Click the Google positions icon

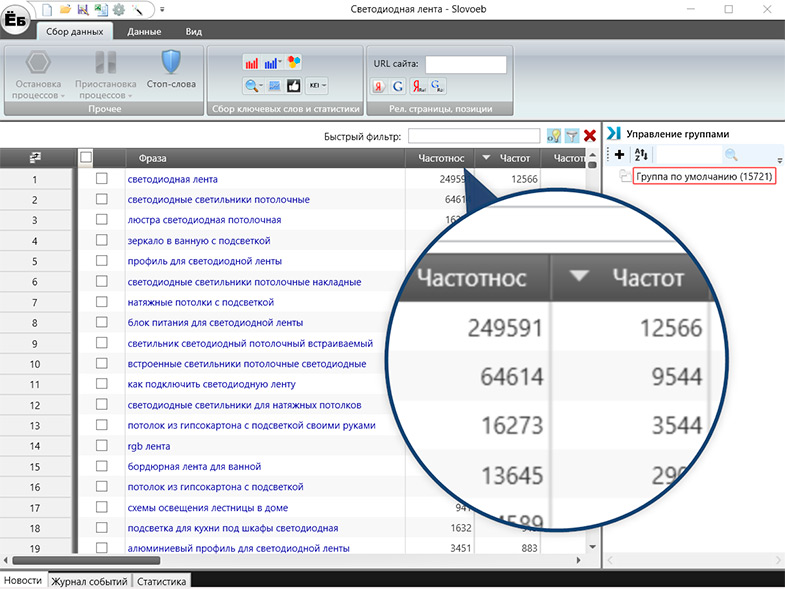click(437, 86)
